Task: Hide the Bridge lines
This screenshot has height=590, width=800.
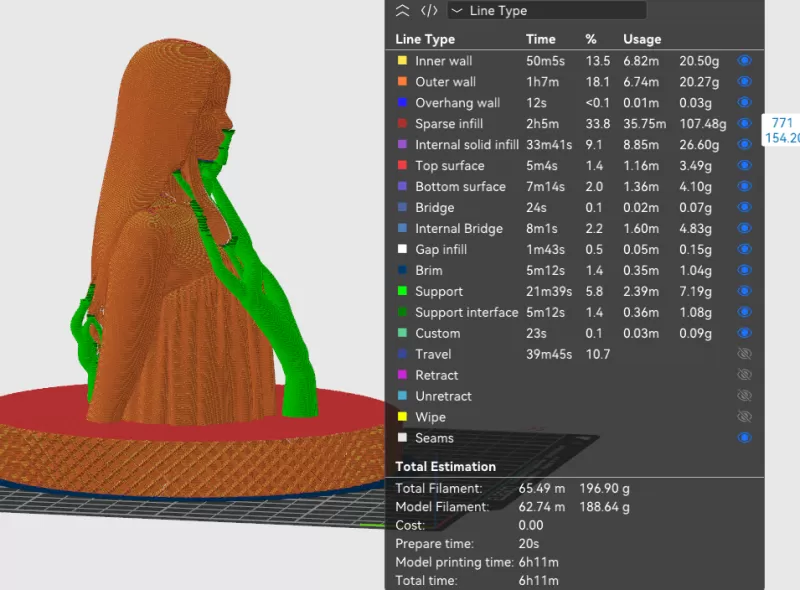Action: click(742, 207)
